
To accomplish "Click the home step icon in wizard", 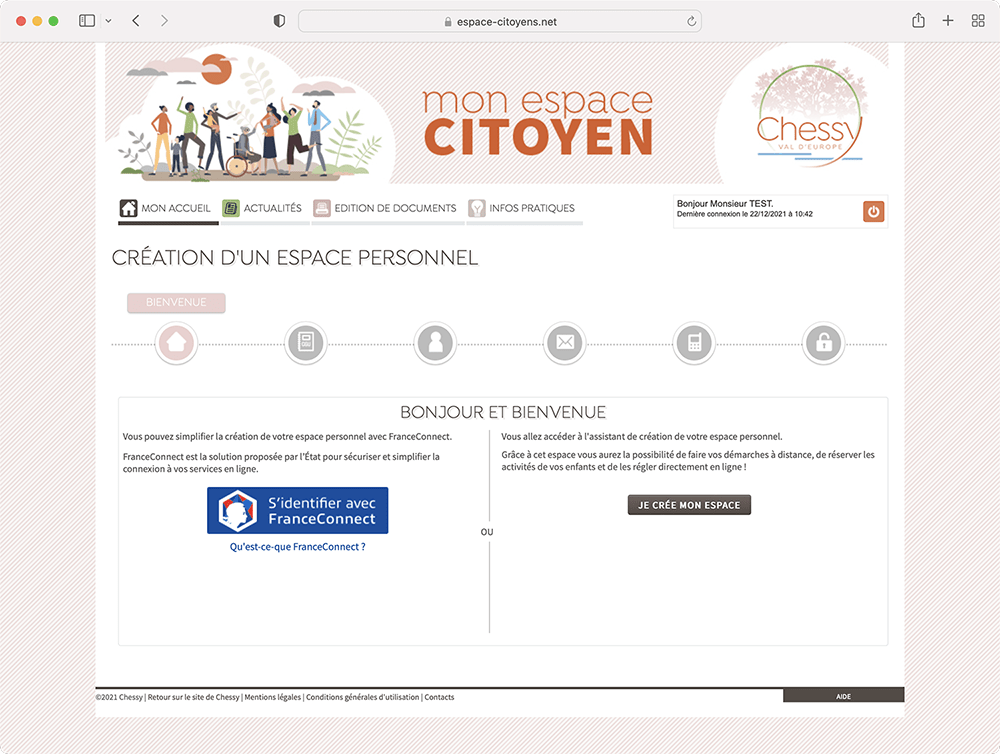I will point(176,344).
